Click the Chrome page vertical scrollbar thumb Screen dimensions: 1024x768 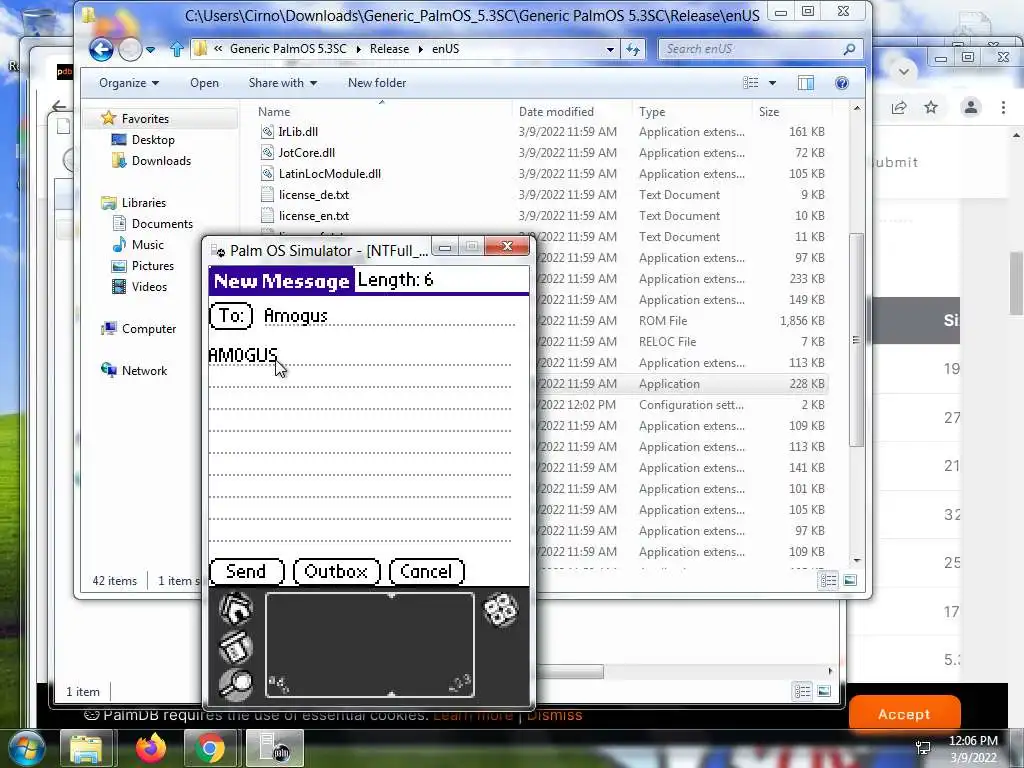point(1017,282)
